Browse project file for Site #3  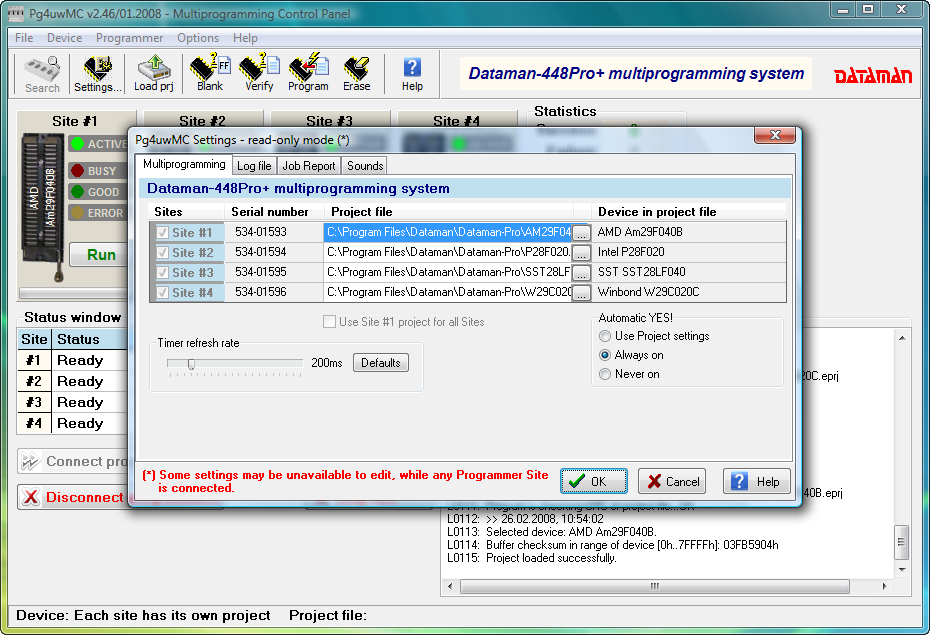[582, 273]
